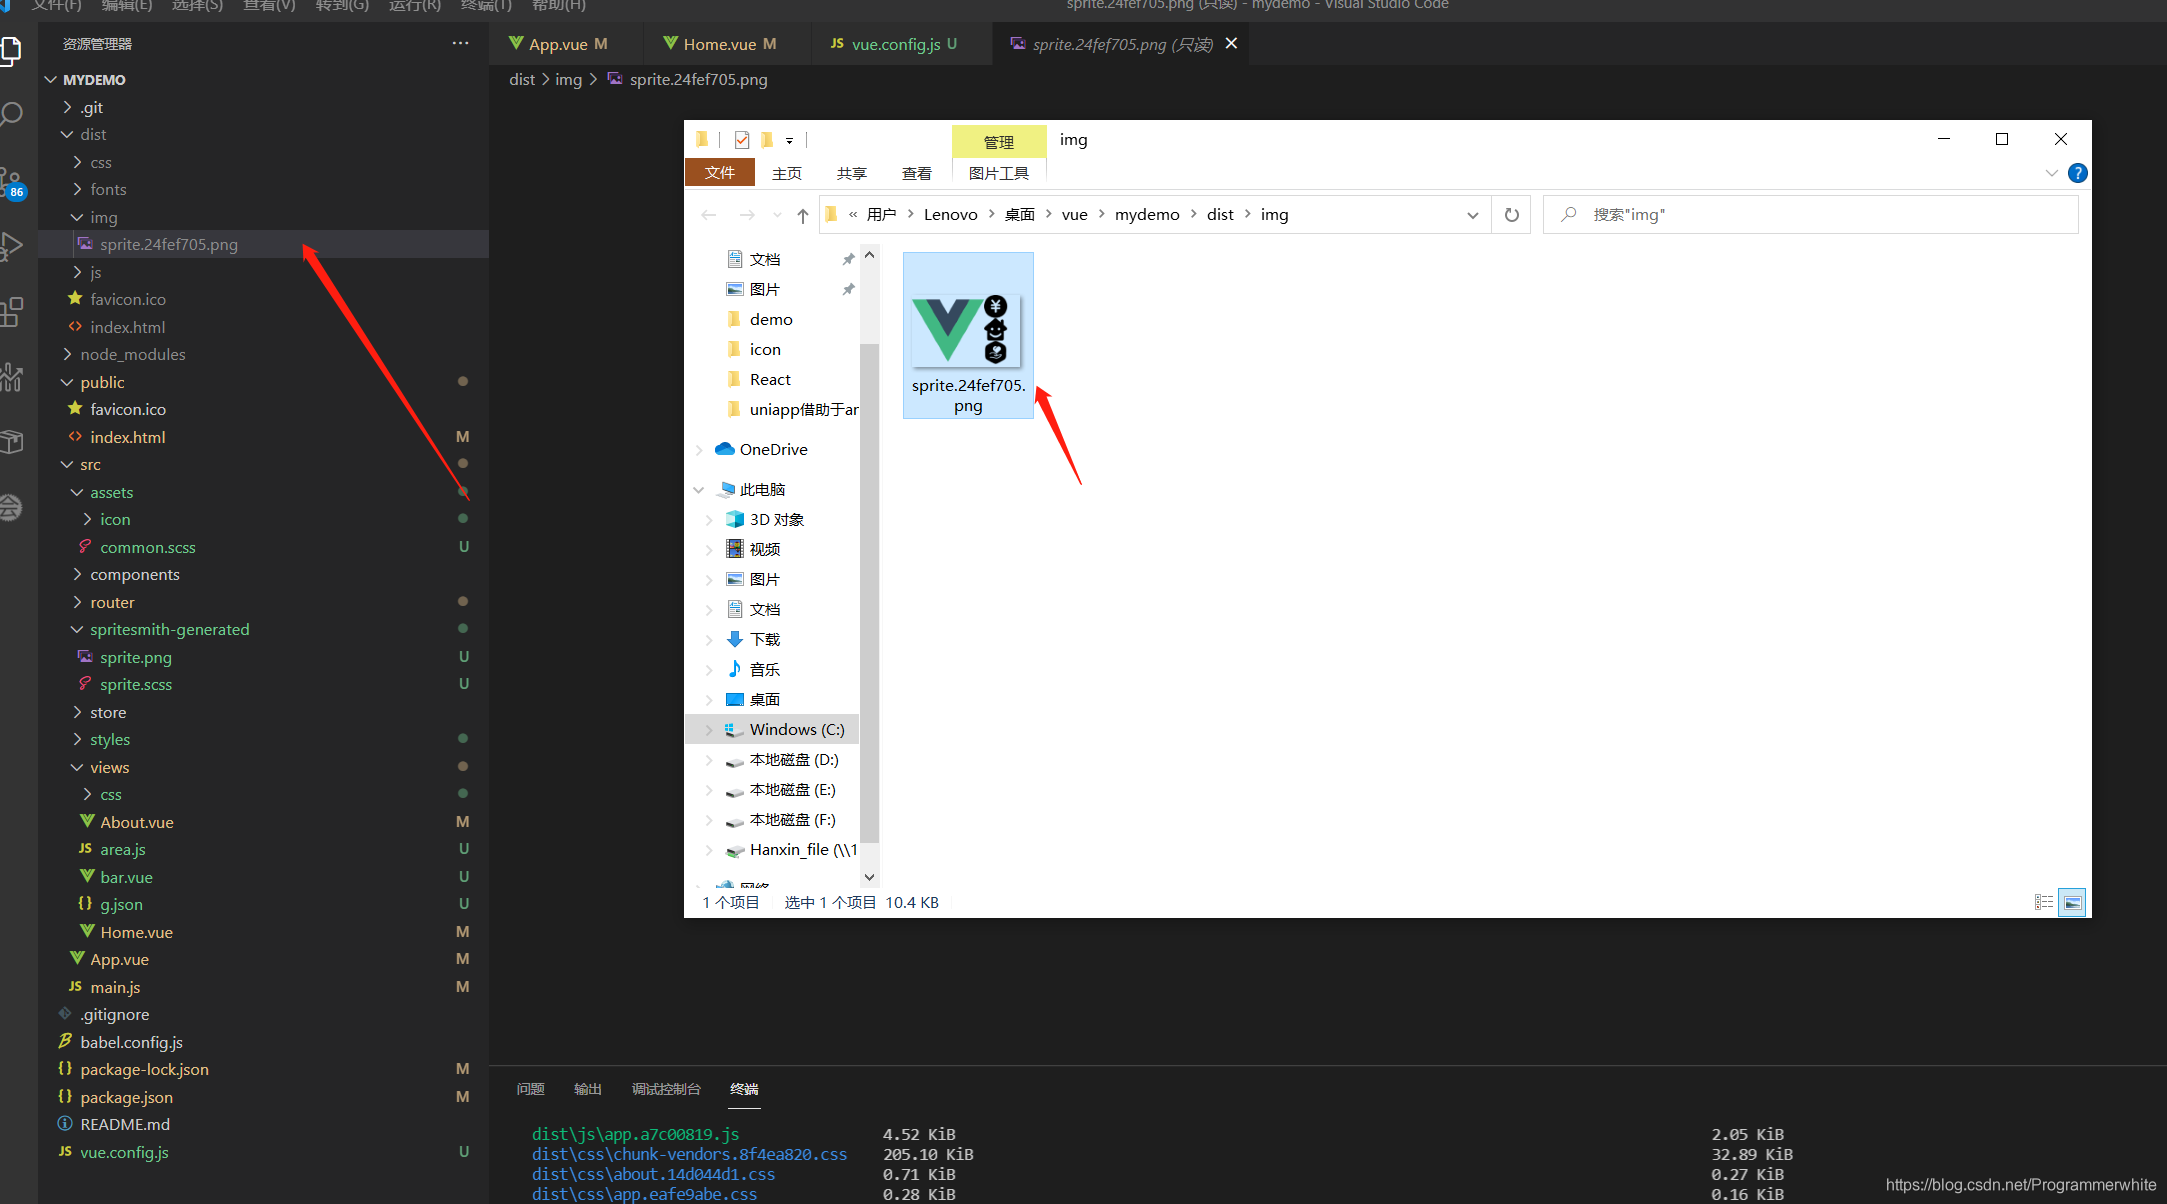The width and height of the screenshot is (2167, 1204).
Task: Open Explorer help question mark icon
Action: [x=2078, y=173]
